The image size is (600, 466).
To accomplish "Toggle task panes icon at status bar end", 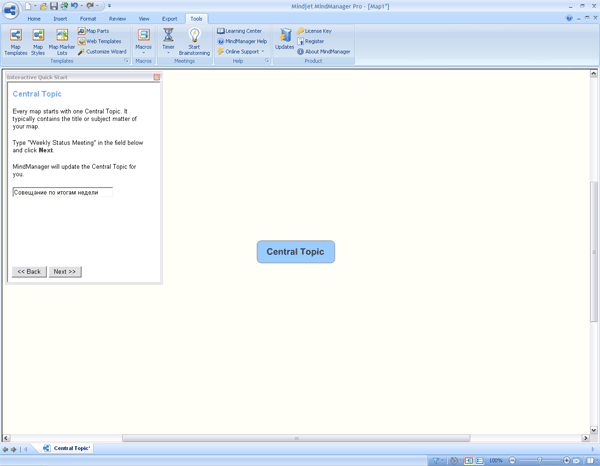I will click(x=590, y=460).
